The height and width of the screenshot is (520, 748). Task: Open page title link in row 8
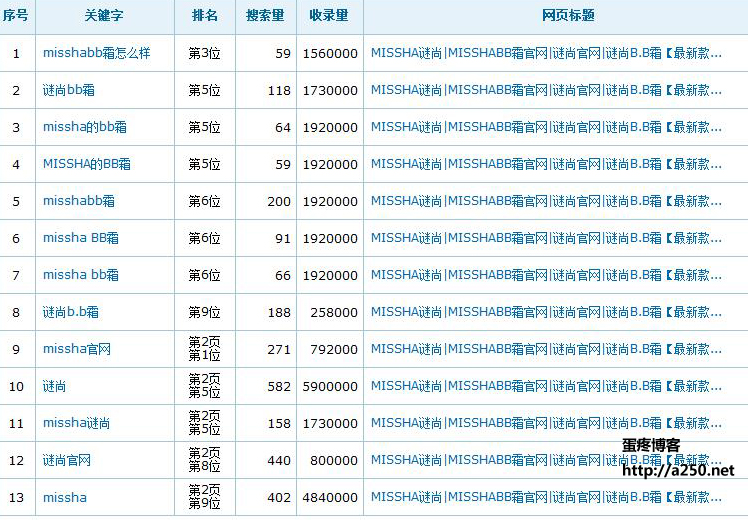pos(546,312)
